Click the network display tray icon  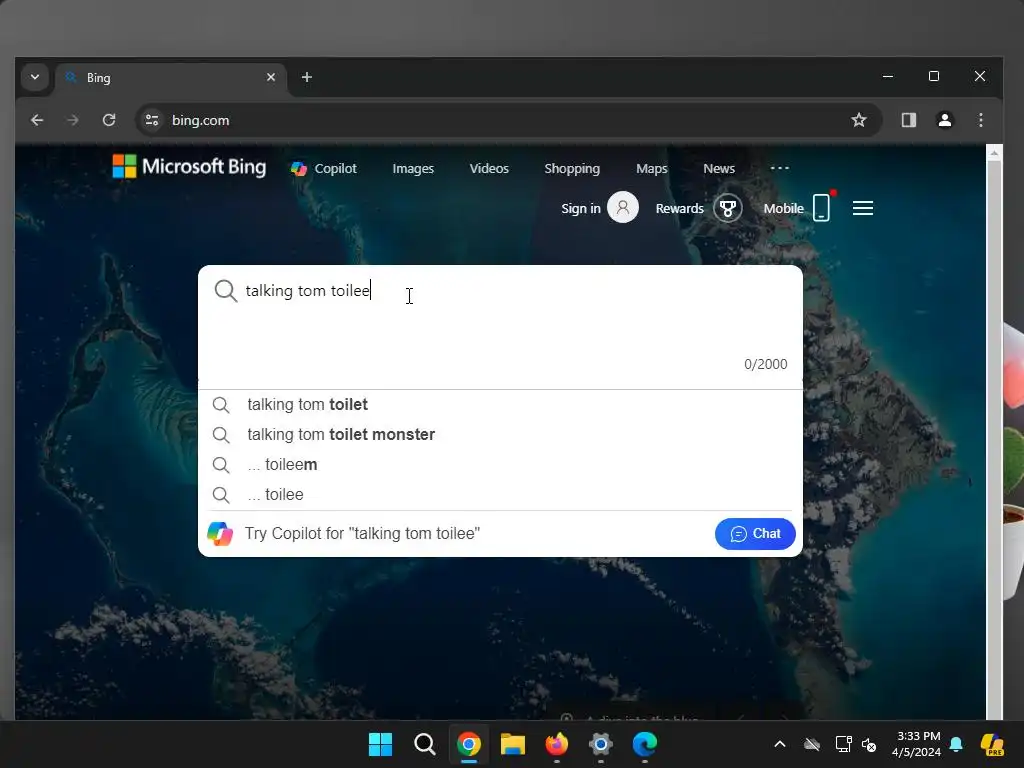(843, 744)
